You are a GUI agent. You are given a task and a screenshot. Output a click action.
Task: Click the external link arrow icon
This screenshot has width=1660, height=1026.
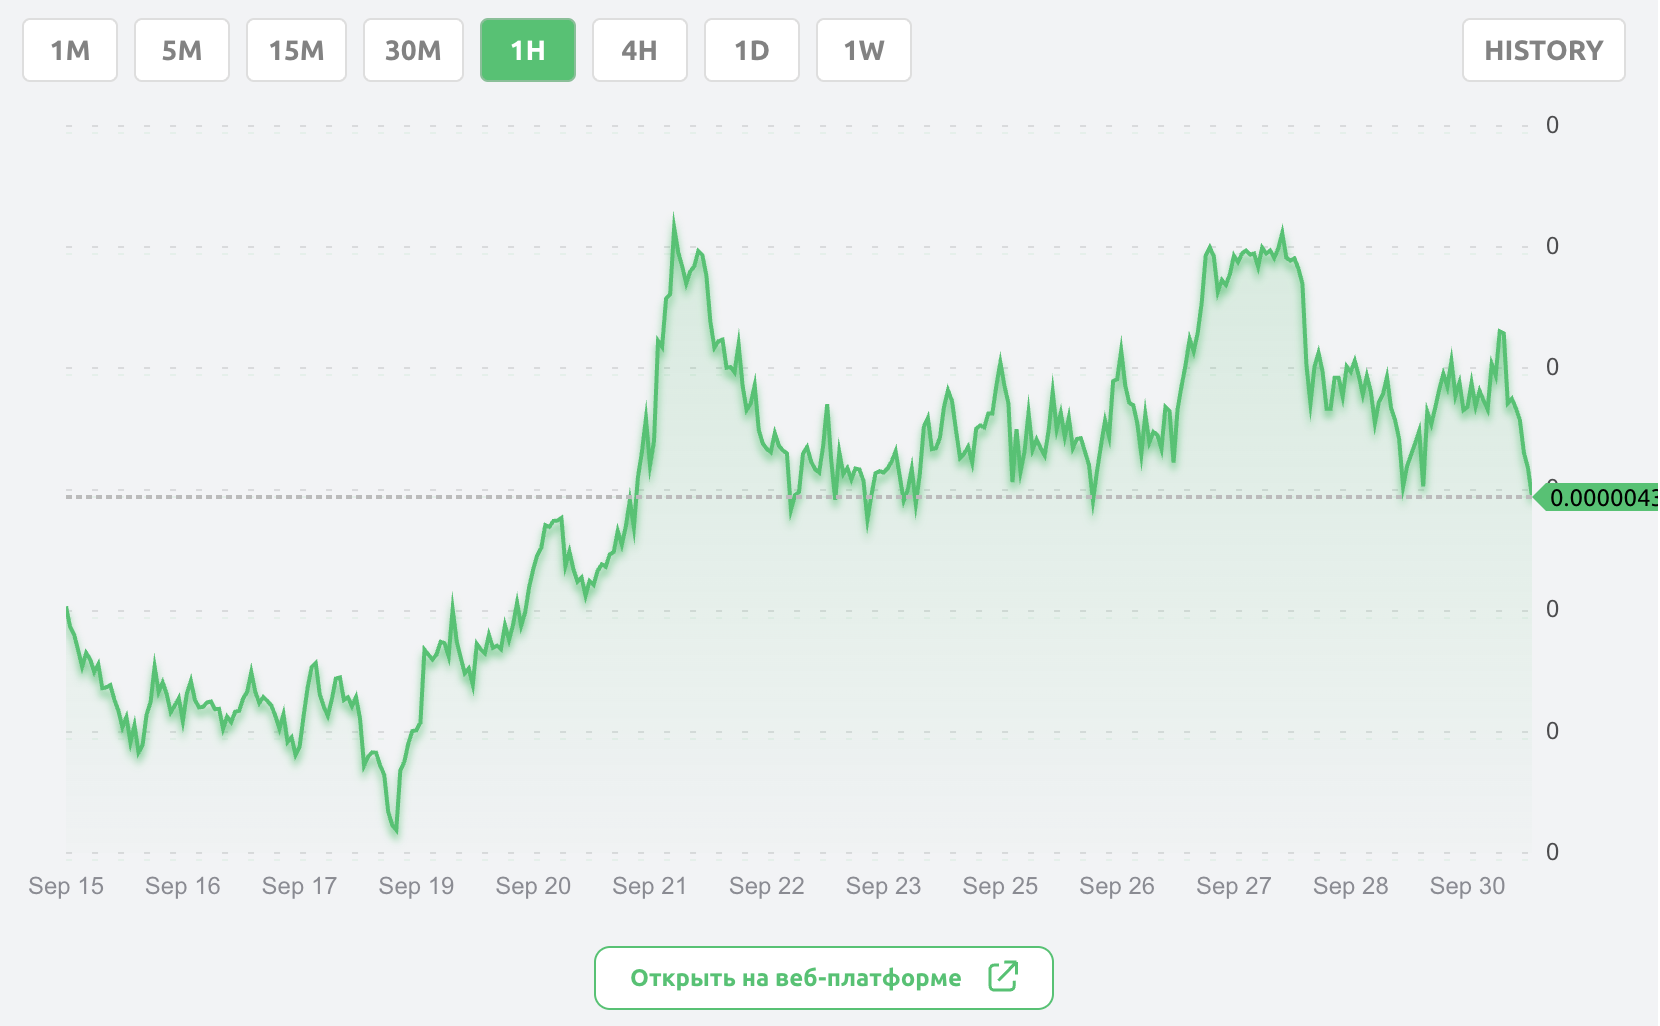point(1003,977)
